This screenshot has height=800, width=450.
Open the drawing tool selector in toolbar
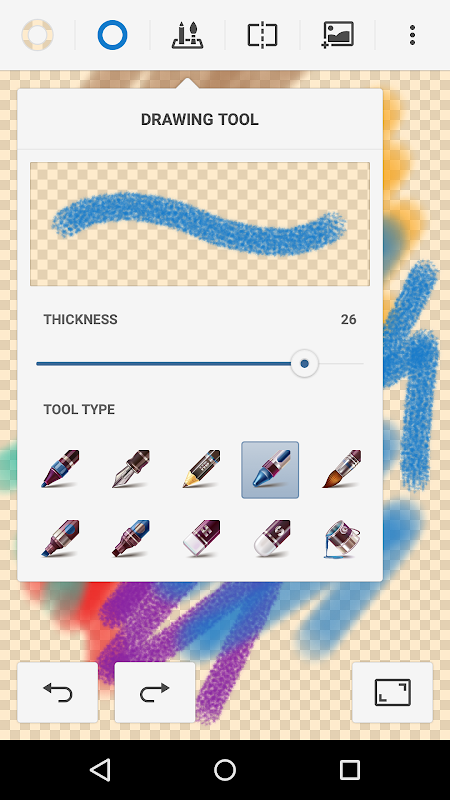click(x=187, y=35)
